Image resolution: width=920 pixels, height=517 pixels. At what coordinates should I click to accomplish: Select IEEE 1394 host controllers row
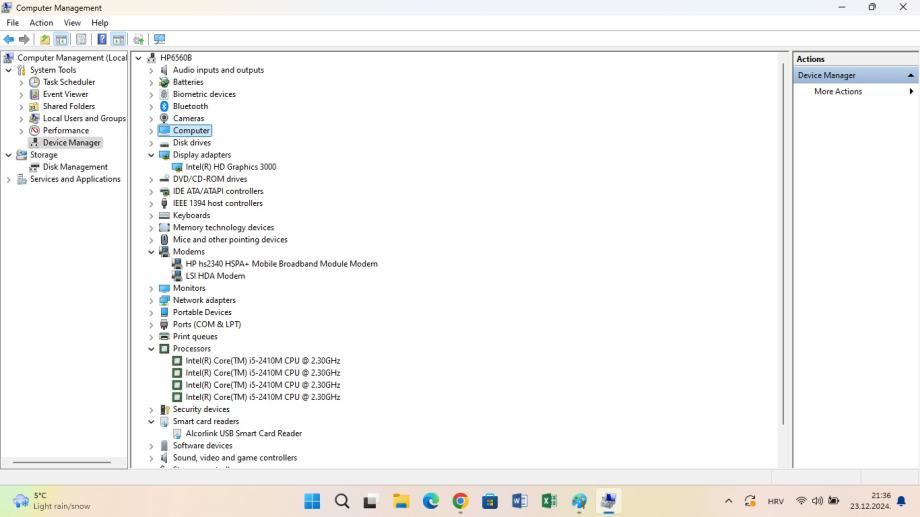coord(218,203)
